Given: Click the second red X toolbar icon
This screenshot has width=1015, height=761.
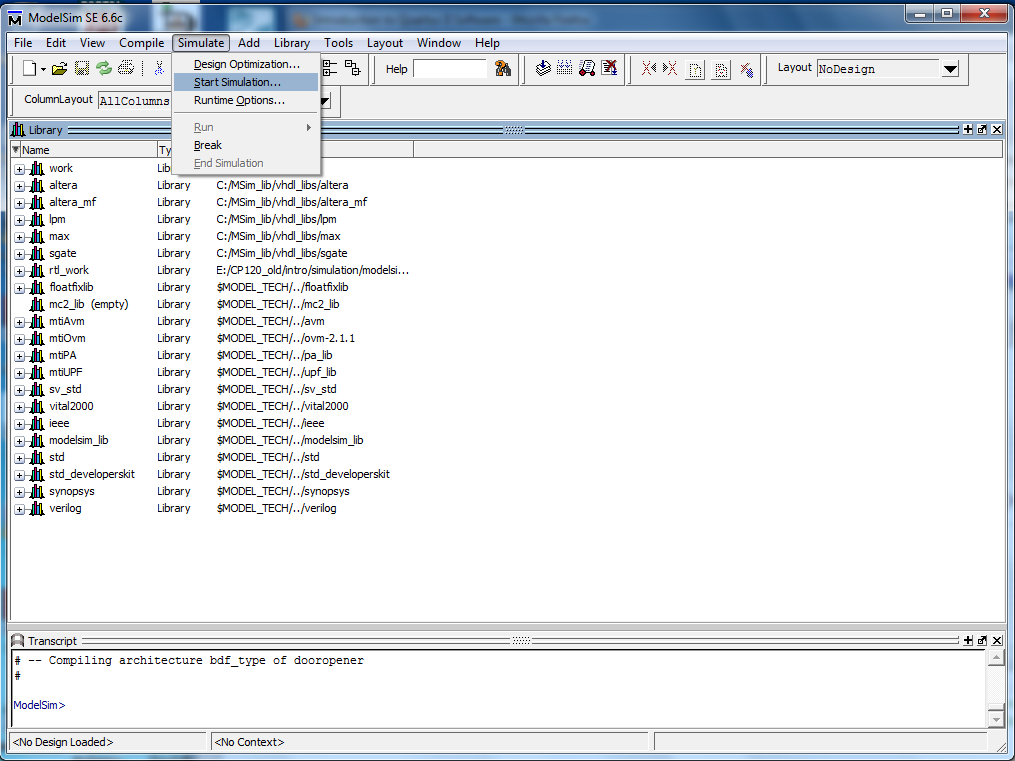Looking at the screenshot, I should [670, 69].
